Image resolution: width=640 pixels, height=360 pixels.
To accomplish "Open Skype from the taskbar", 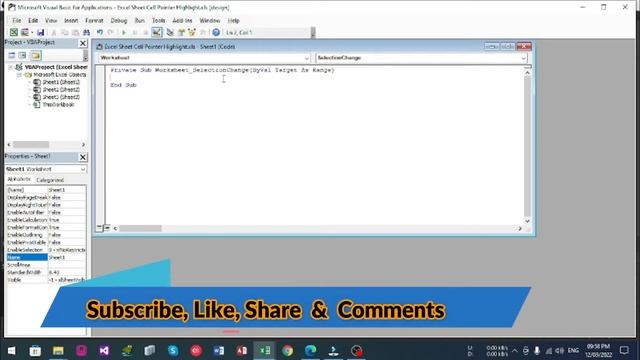I will click(173, 351).
